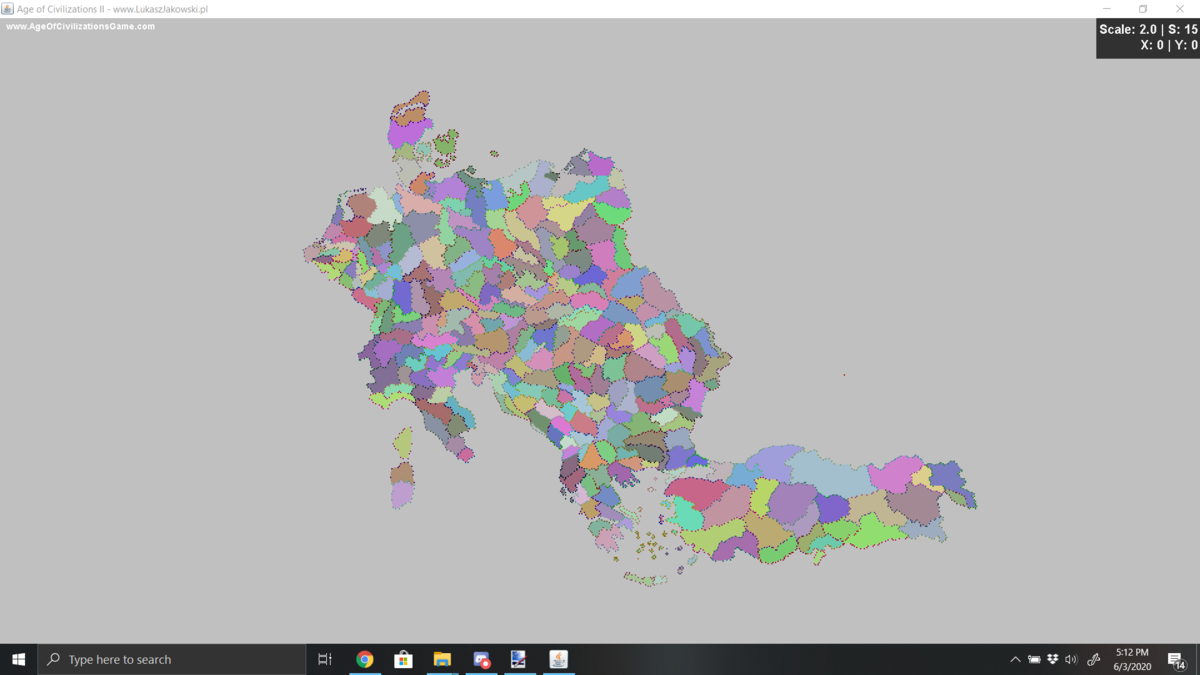
Task: Open the clock showing 5:12 PM
Action: click(x=1132, y=659)
